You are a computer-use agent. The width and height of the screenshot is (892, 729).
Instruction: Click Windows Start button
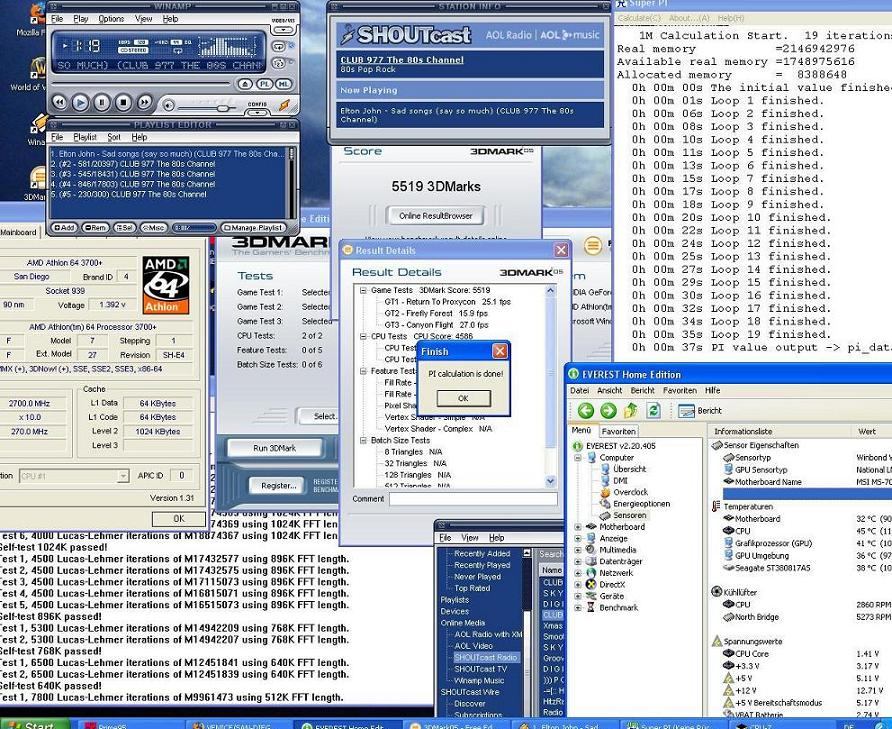point(34,724)
